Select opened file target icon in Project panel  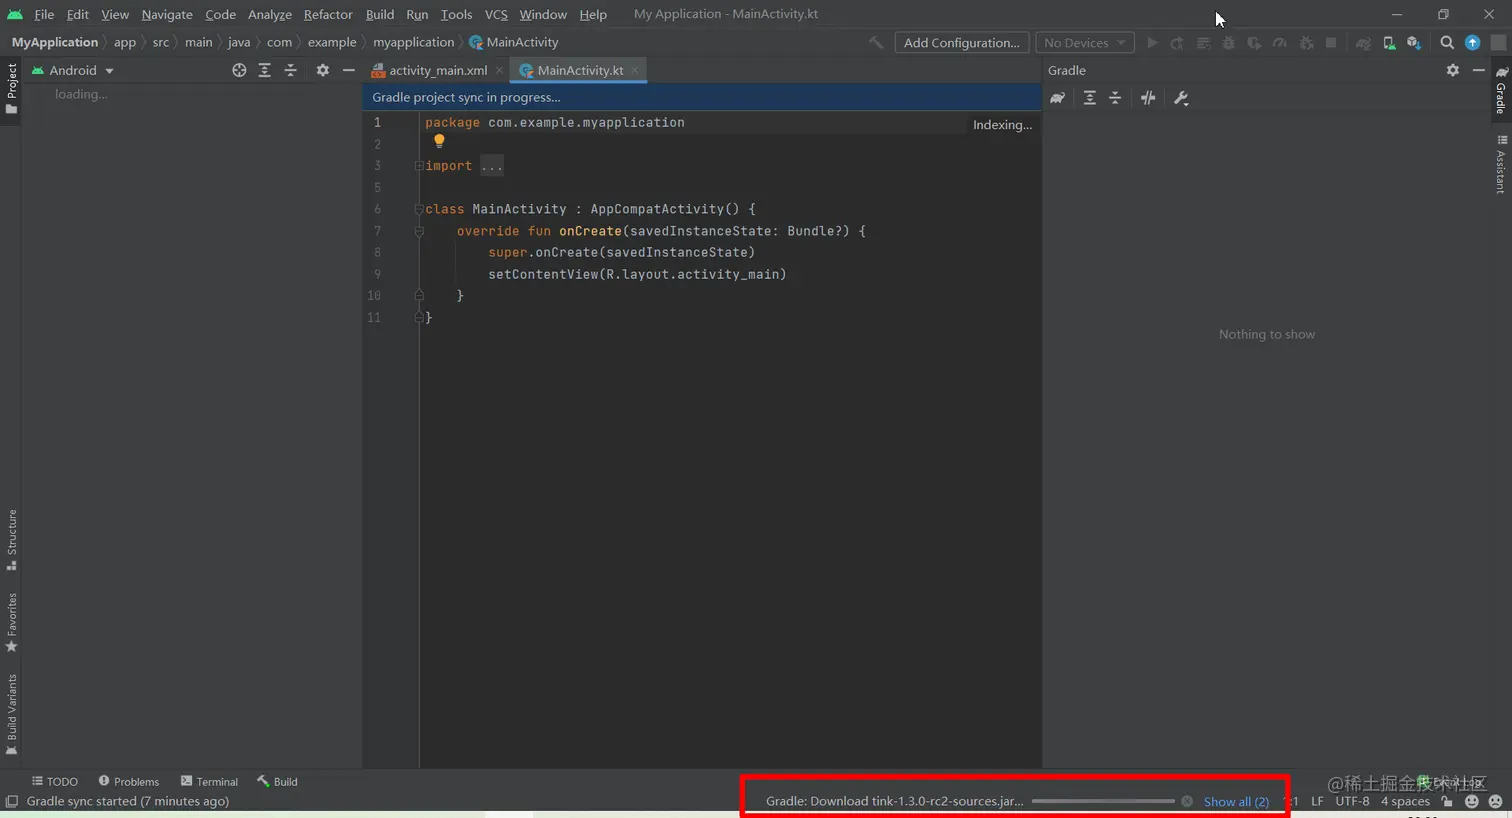pos(239,70)
